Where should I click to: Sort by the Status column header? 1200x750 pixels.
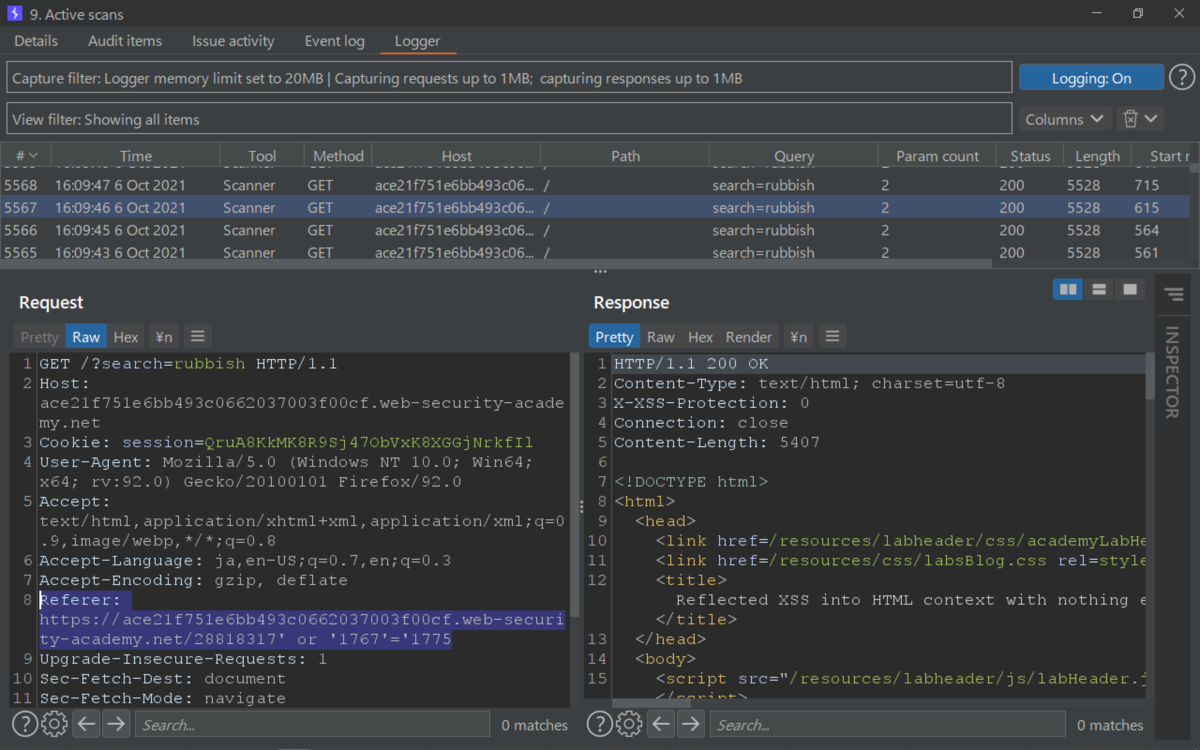(1030, 156)
